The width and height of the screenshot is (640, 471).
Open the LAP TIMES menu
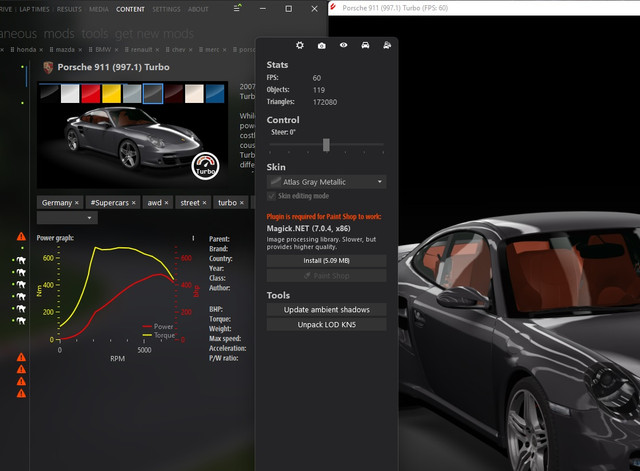(35, 9)
